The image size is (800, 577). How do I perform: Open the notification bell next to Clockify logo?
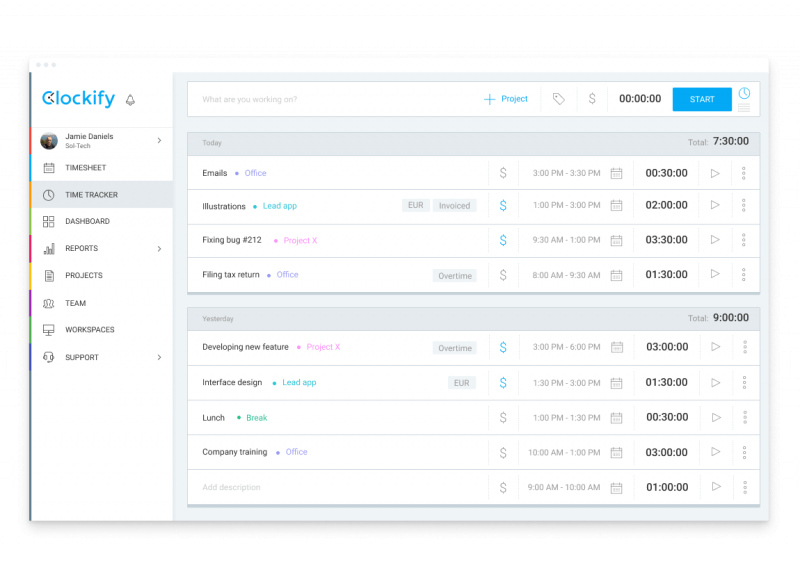130,99
